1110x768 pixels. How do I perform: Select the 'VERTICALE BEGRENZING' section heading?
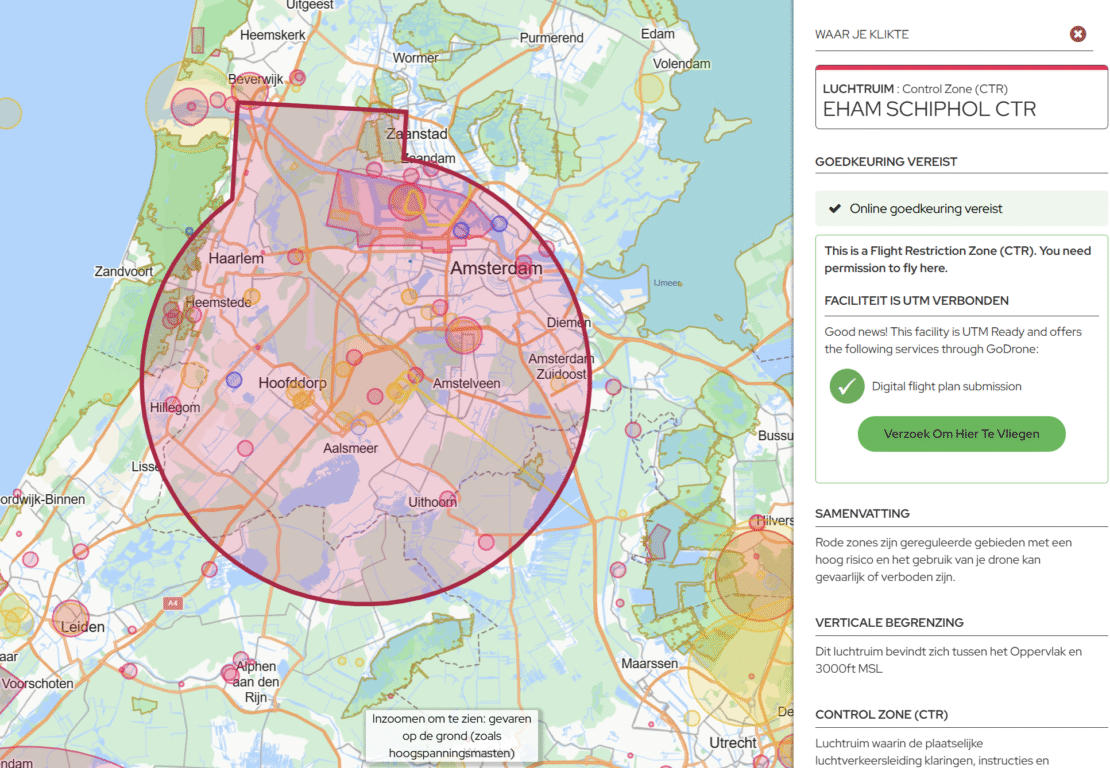[889, 622]
